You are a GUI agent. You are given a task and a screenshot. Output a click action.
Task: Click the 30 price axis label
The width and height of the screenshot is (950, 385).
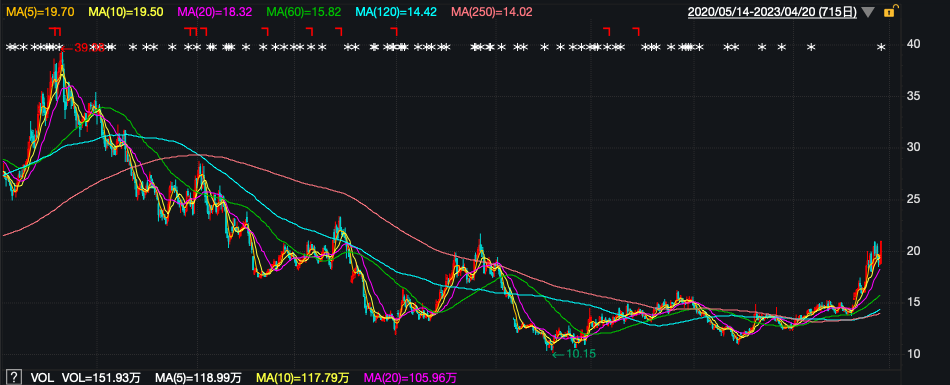coord(914,147)
